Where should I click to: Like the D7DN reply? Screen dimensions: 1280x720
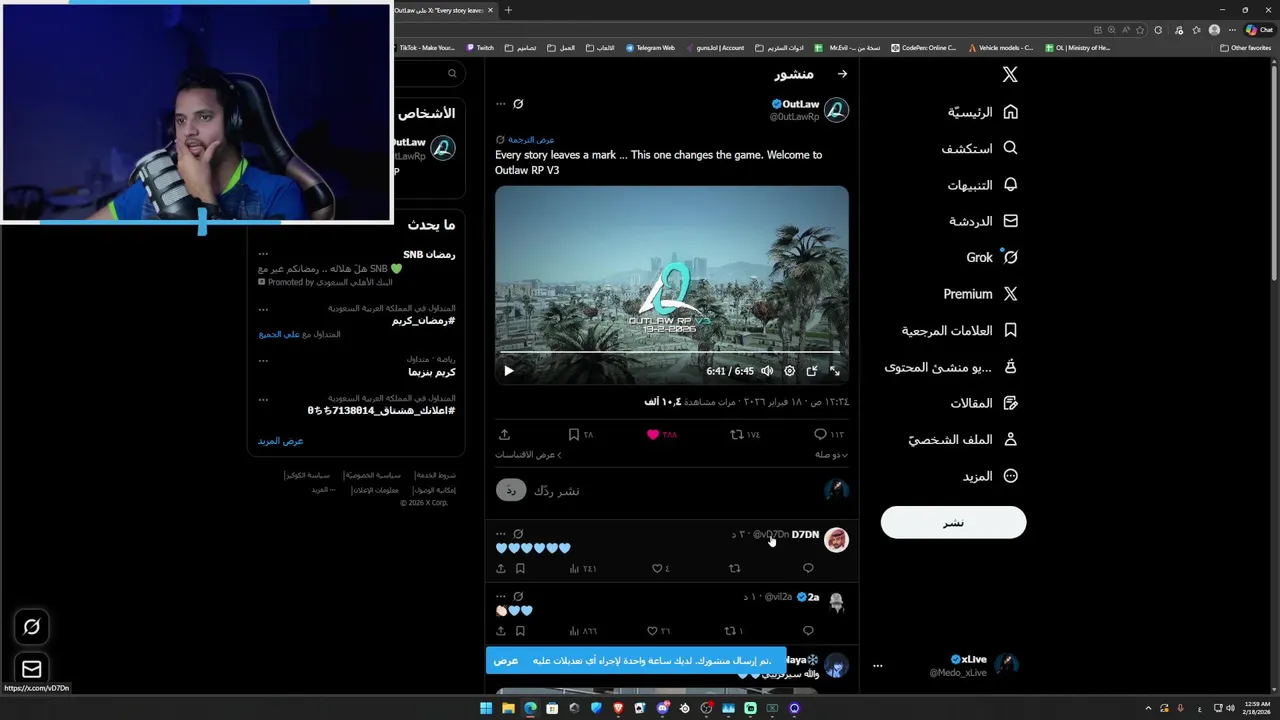point(657,568)
